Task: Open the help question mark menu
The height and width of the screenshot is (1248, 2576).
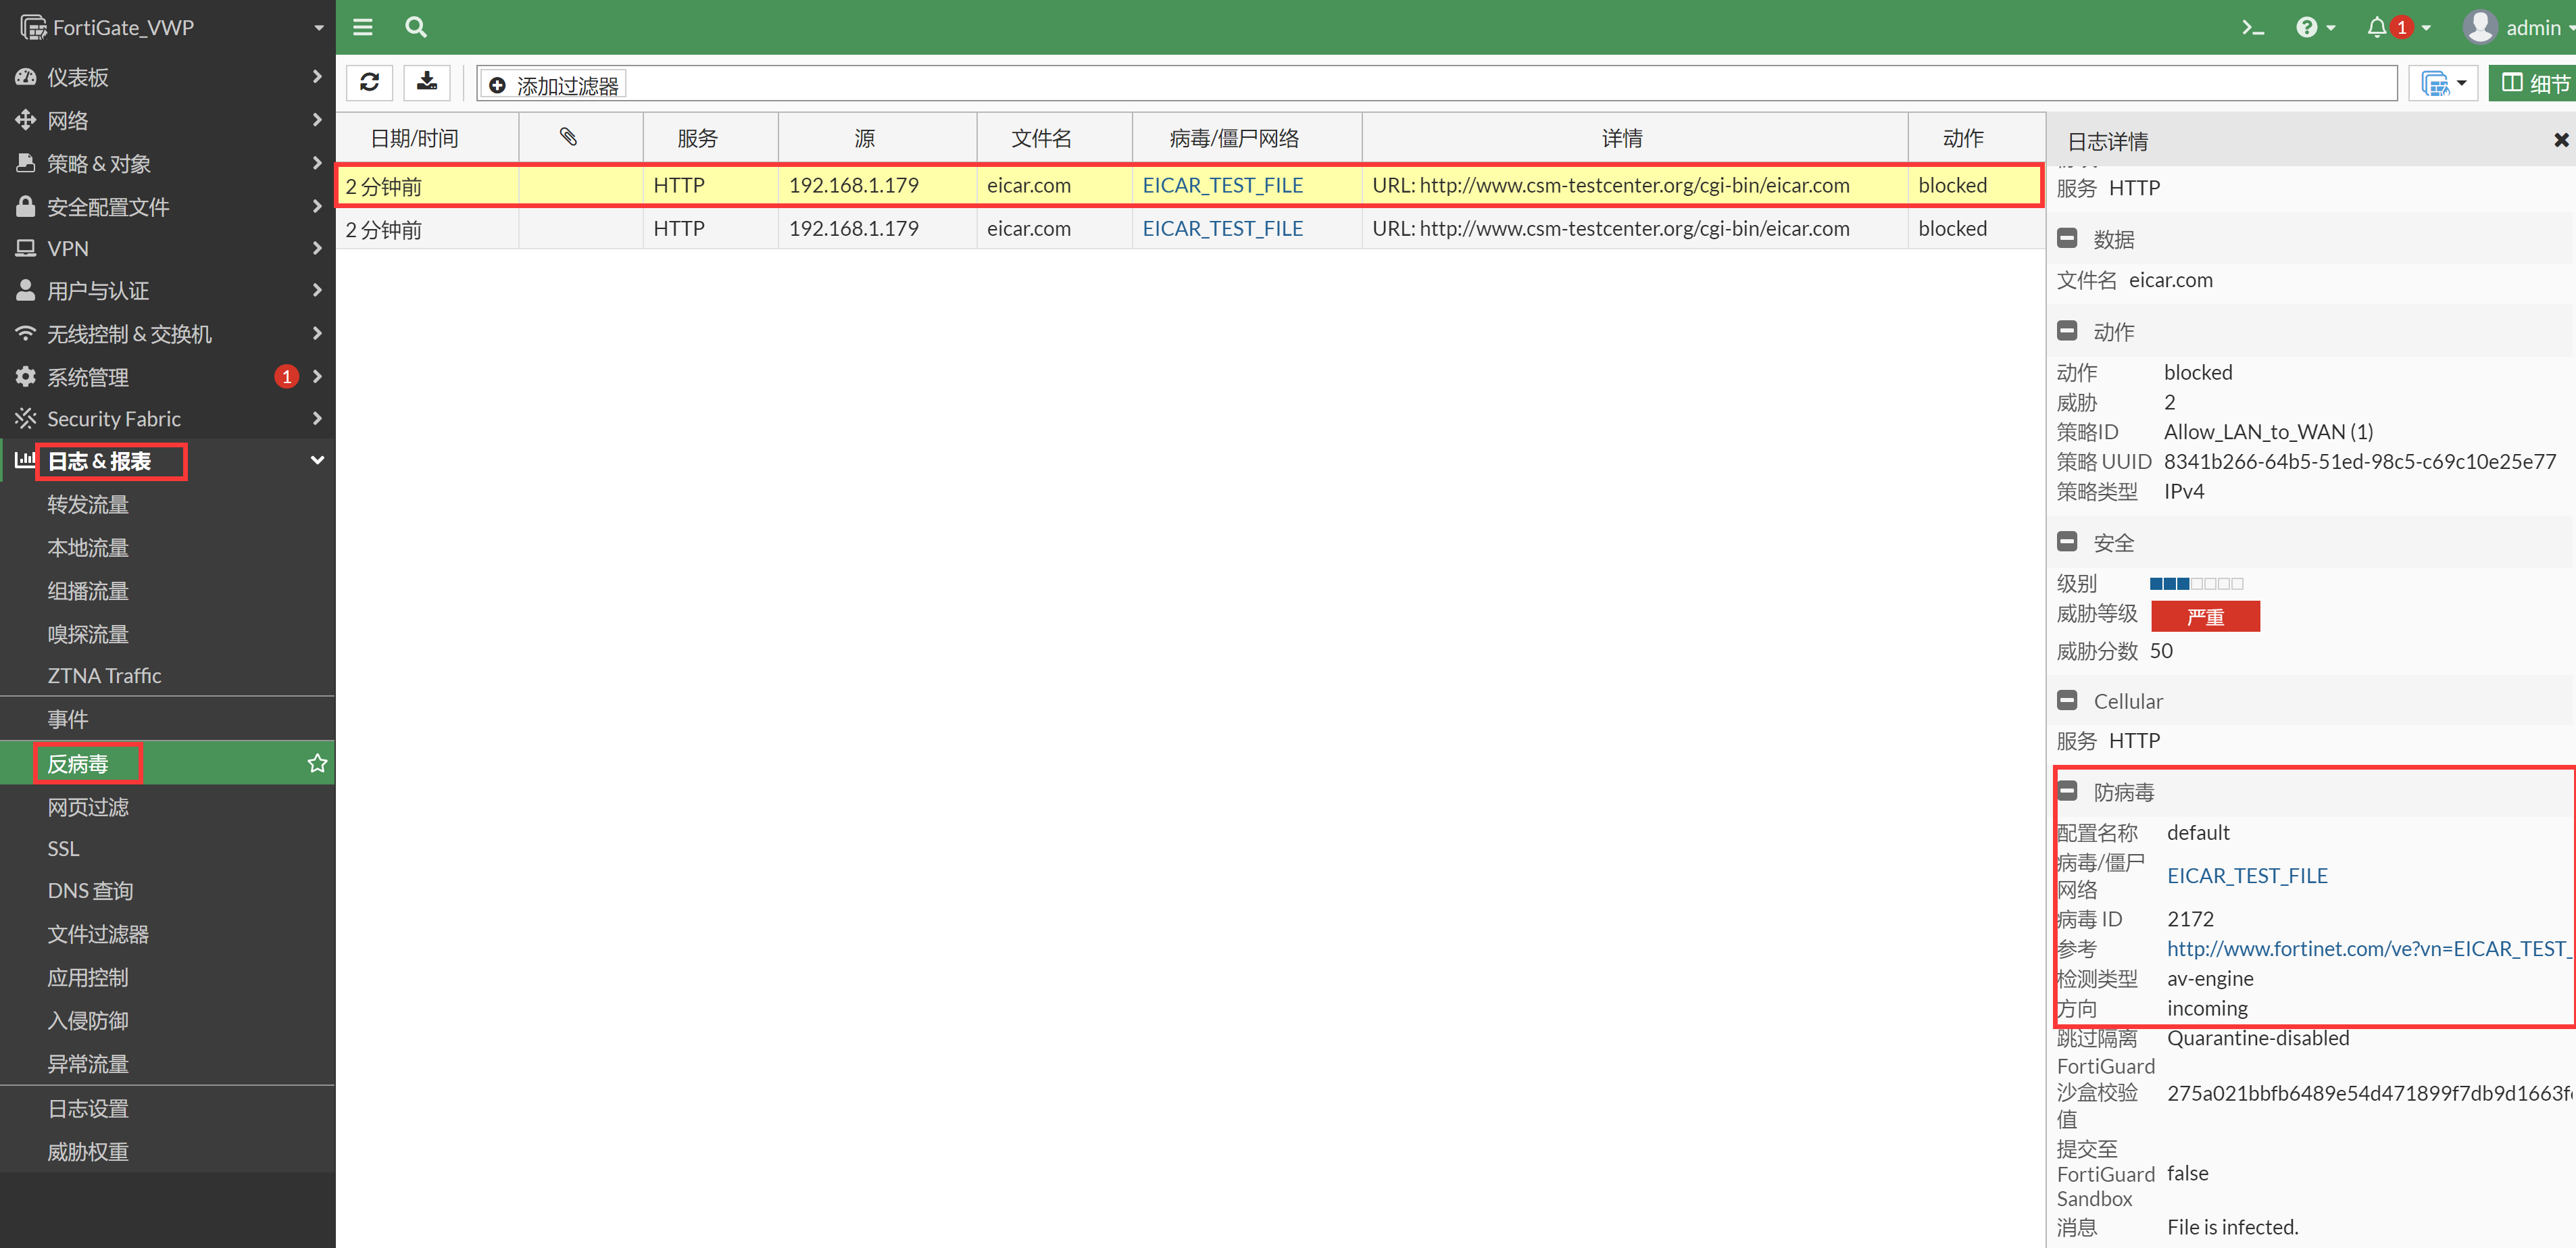Action: click(x=2307, y=28)
